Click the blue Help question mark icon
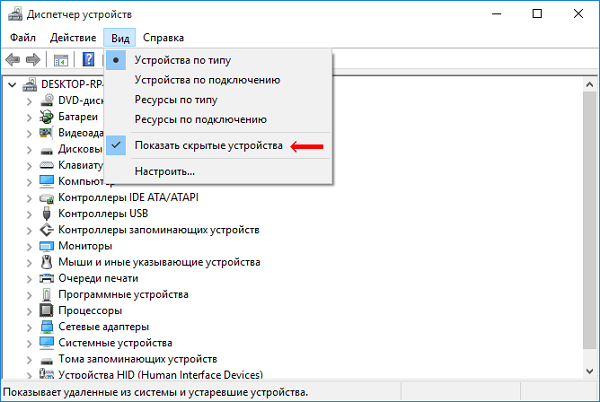This screenshot has width=600, height=402. click(x=88, y=60)
